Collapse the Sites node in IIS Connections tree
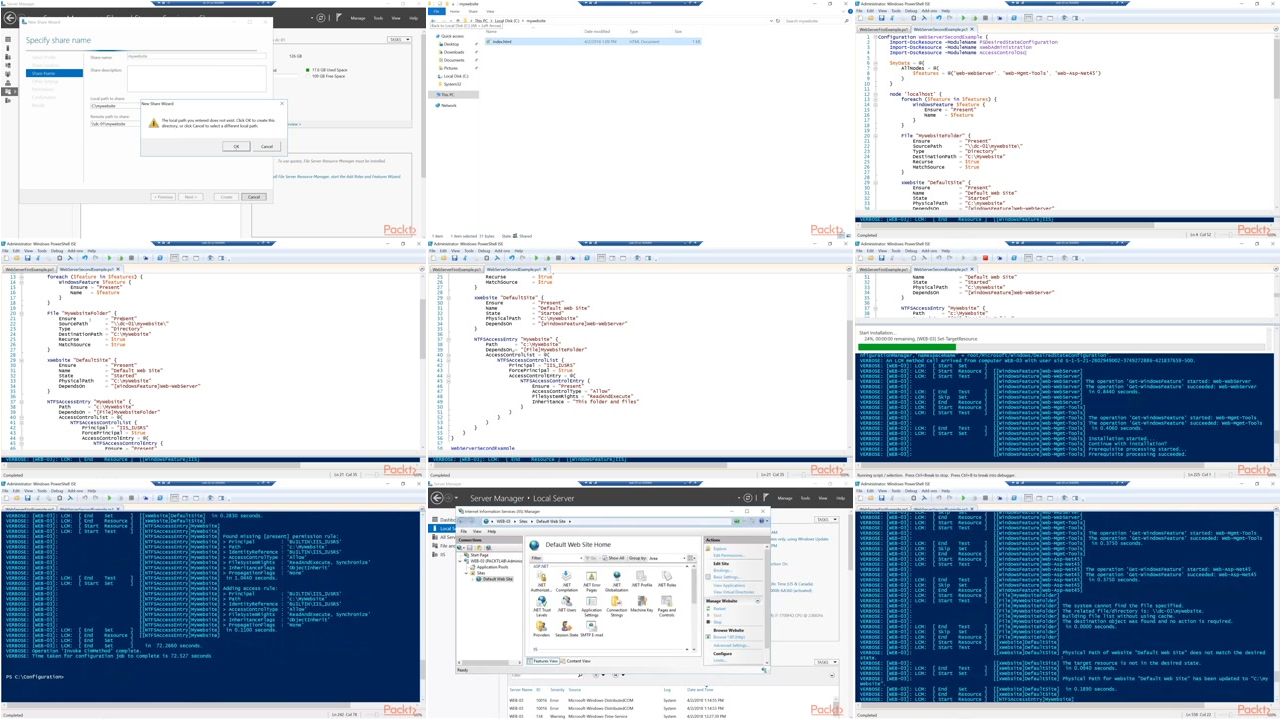The image size is (1281, 720). pos(466,573)
